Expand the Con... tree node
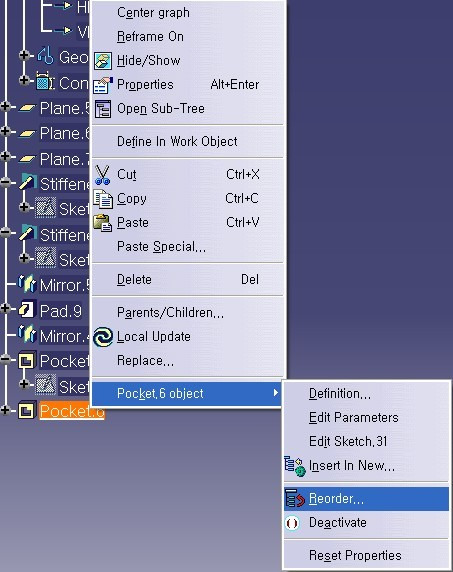Screen dimensions: 453x572 24,80
